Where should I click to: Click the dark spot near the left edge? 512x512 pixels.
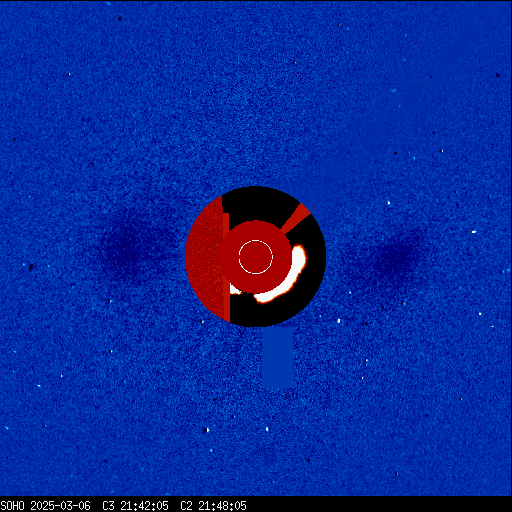(x=31, y=267)
